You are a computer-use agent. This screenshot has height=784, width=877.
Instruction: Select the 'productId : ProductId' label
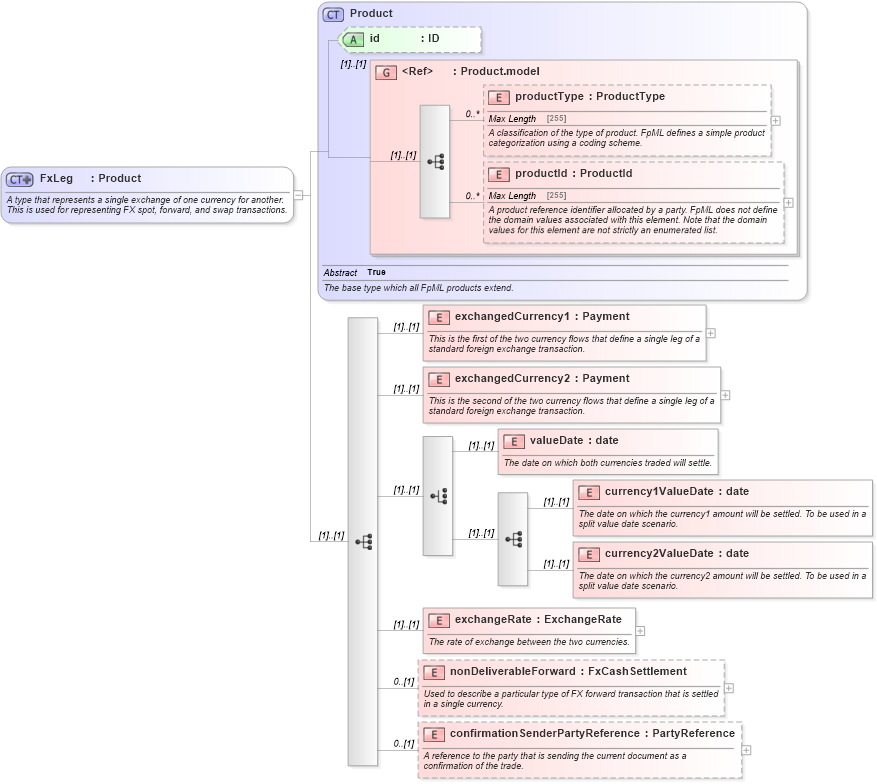(x=574, y=173)
